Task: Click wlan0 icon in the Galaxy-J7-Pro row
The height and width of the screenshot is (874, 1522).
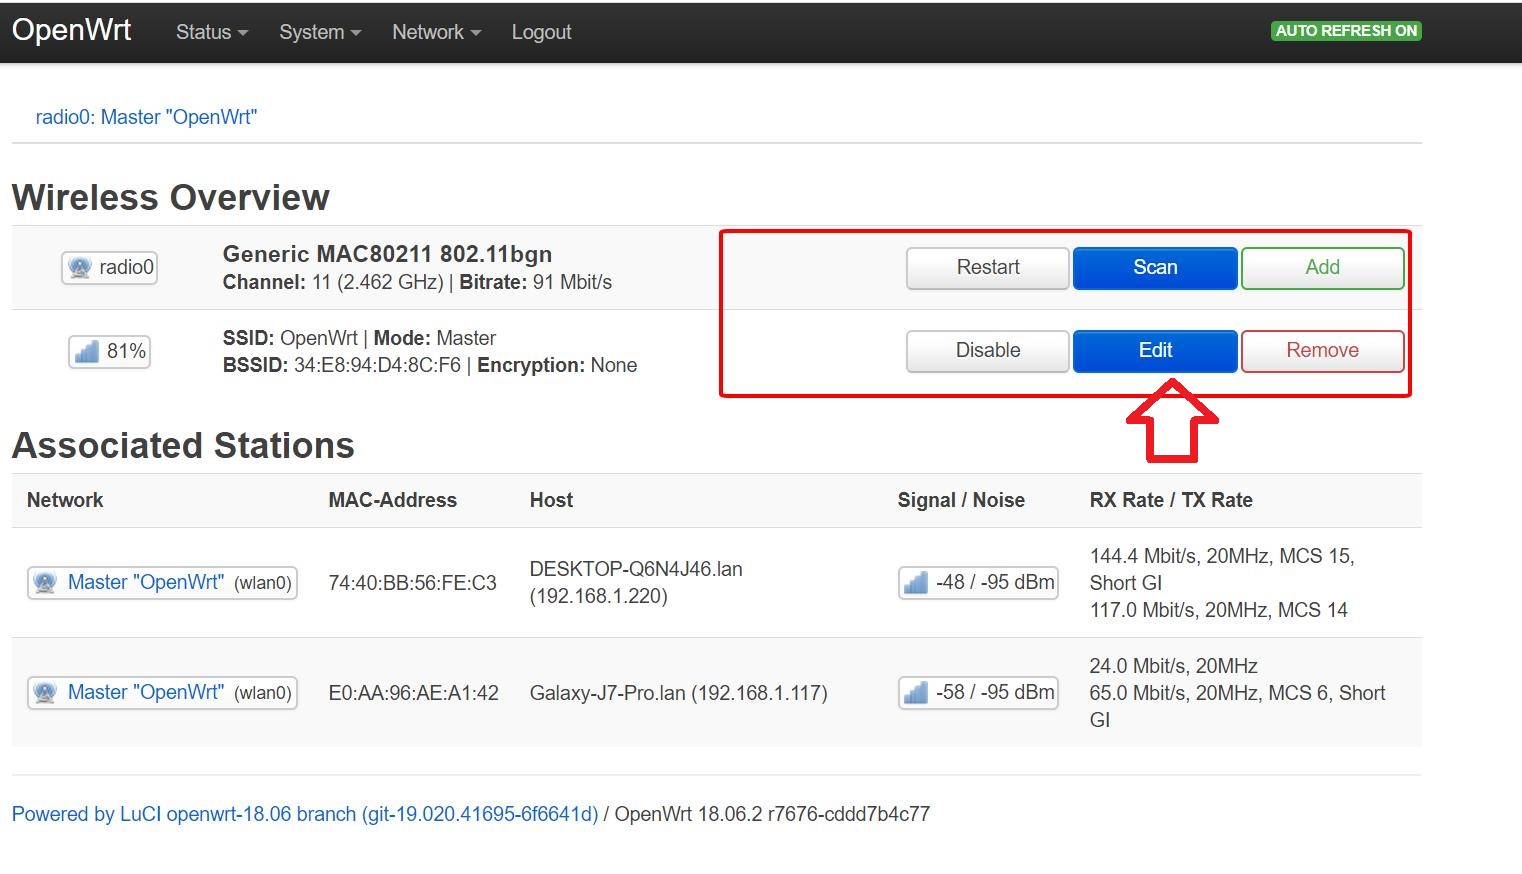Action: (45, 692)
